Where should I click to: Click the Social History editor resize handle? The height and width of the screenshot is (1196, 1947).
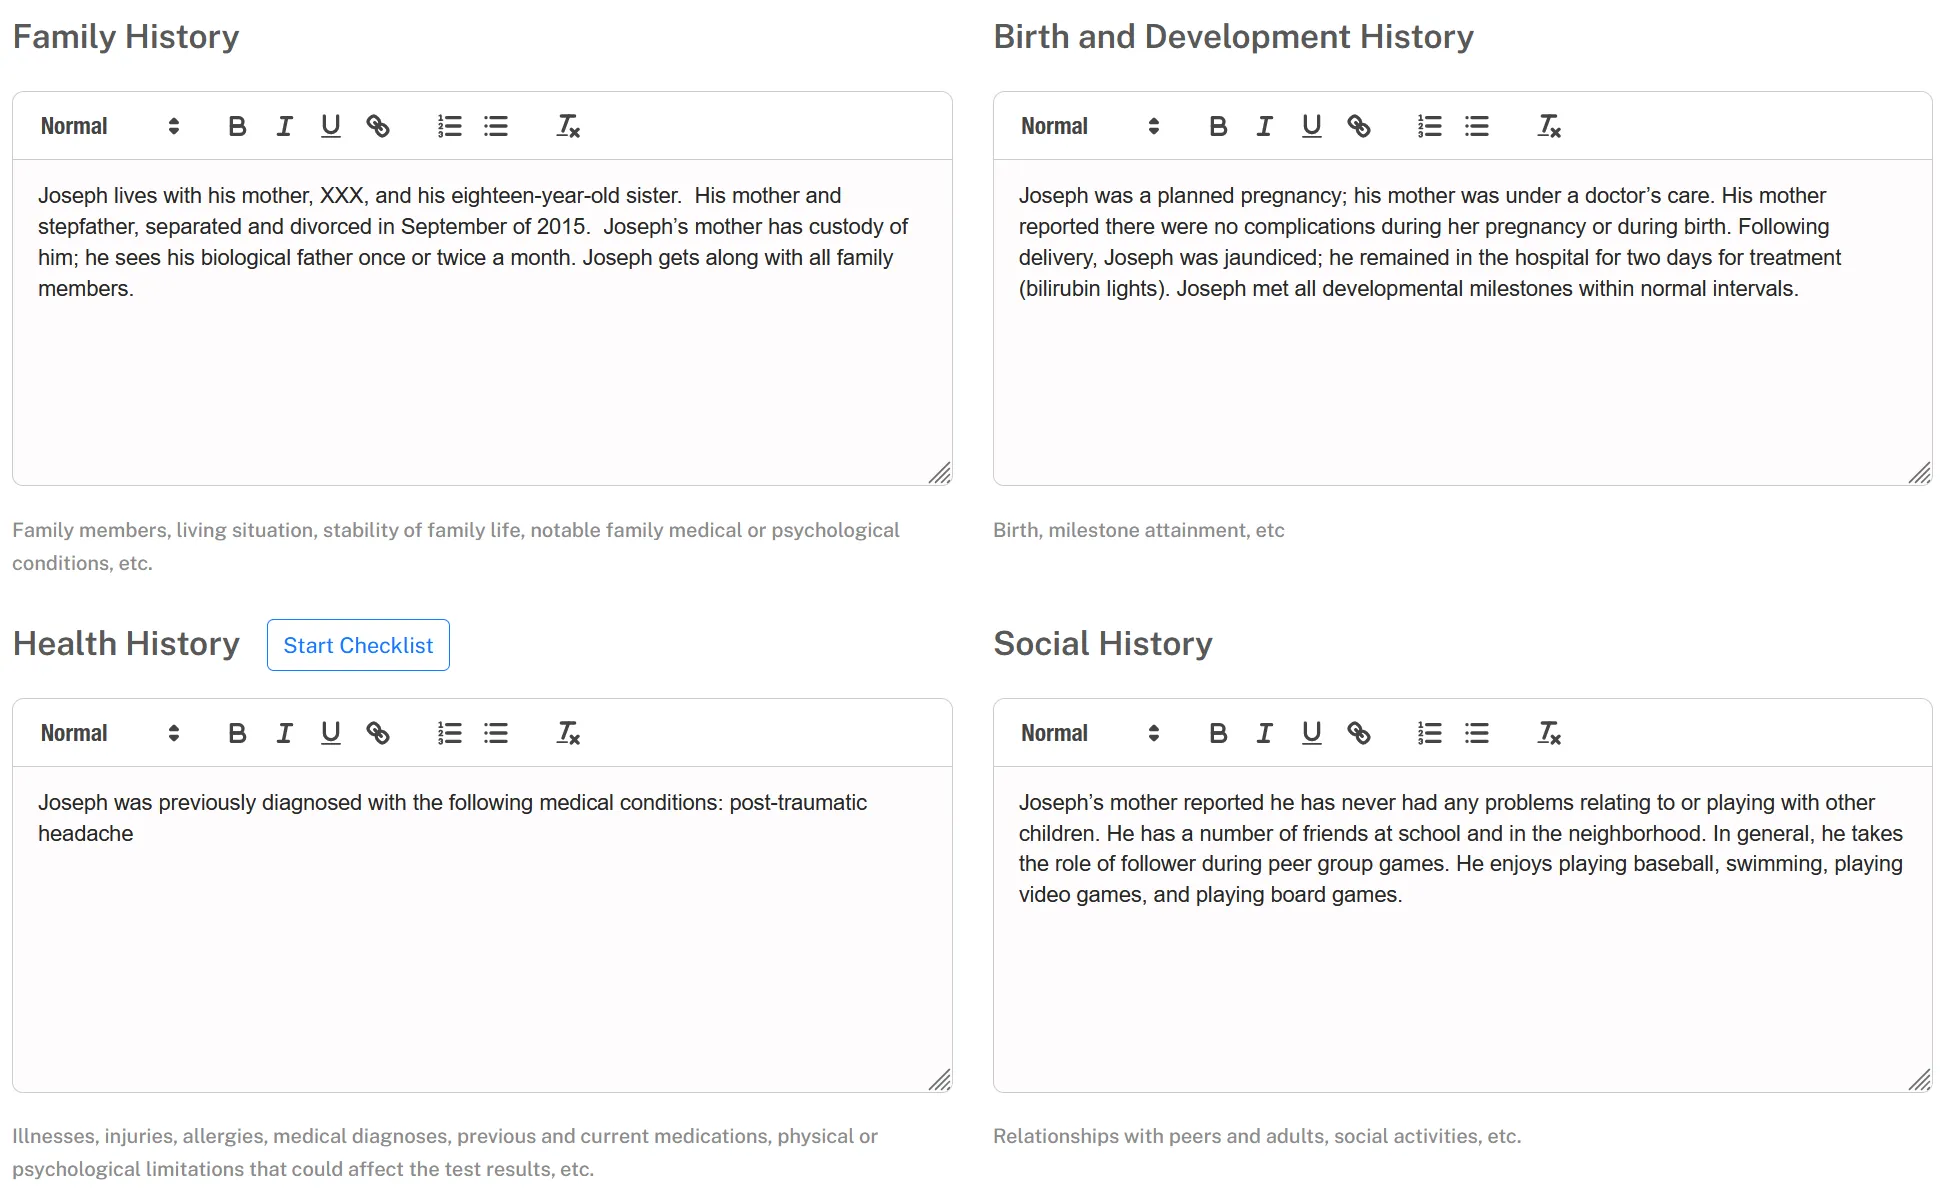point(1920,1080)
